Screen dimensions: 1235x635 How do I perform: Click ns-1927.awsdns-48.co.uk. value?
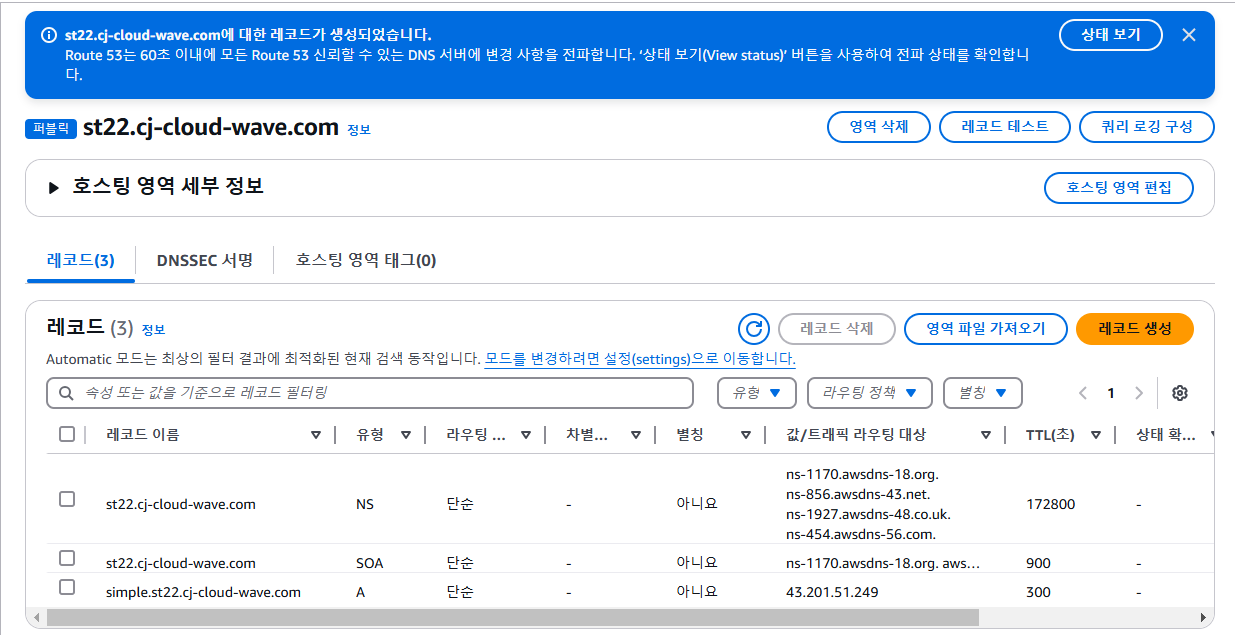pyautogui.click(x=868, y=514)
